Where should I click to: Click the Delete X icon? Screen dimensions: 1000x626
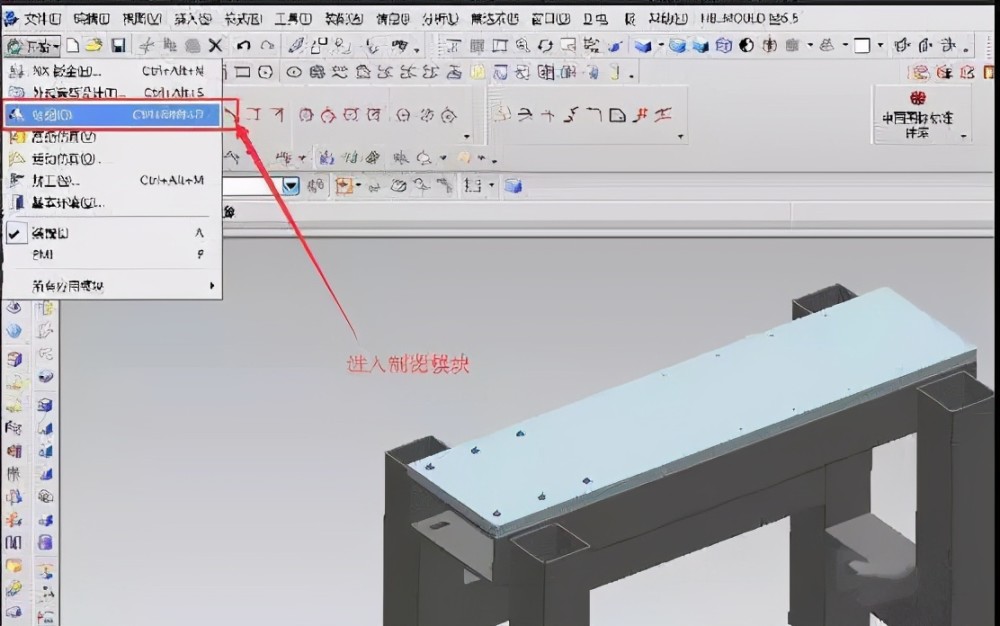pyautogui.click(x=216, y=45)
